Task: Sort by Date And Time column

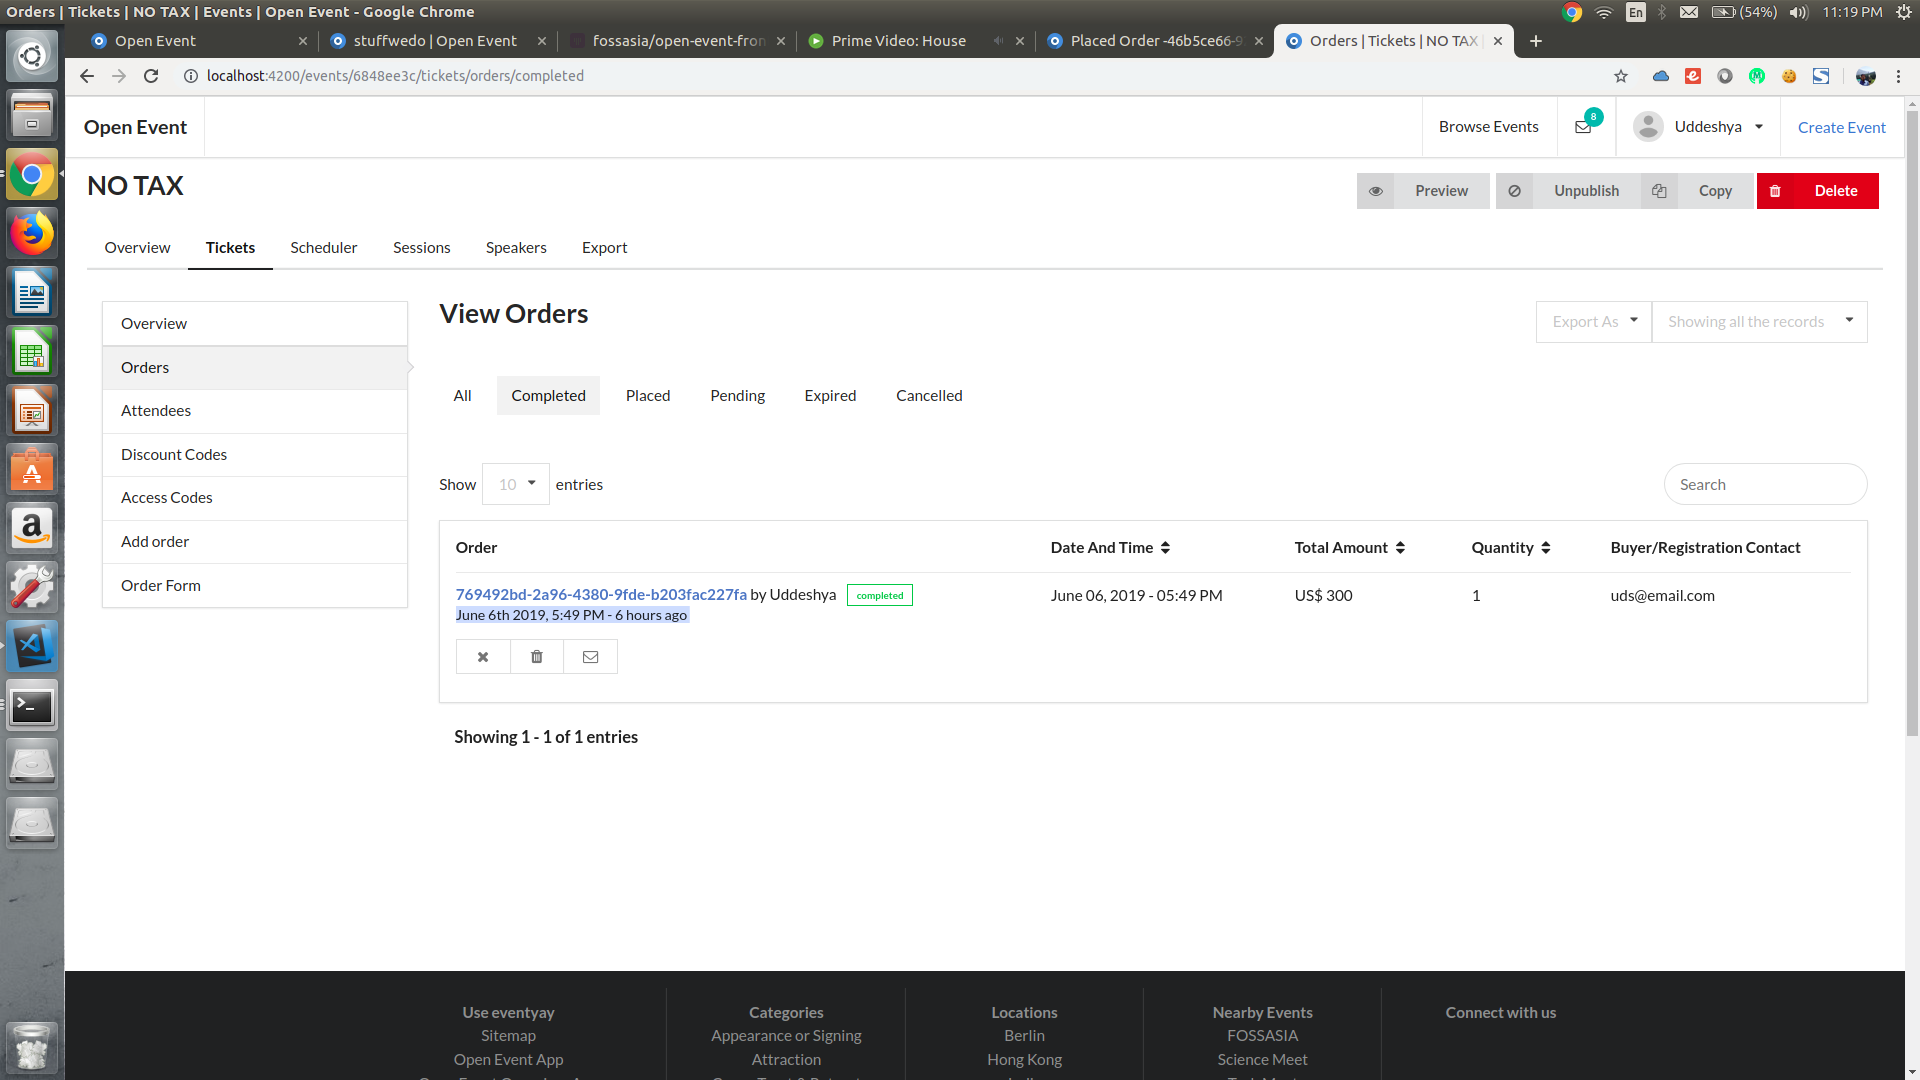Action: tap(1110, 548)
